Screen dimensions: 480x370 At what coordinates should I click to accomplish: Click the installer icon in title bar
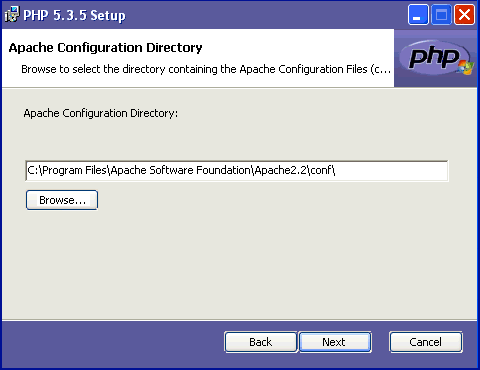tap(12, 15)
